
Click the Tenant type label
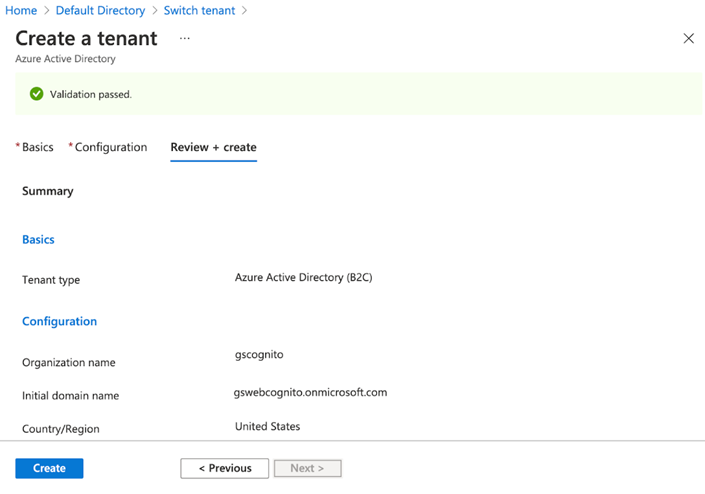(51, 280)
